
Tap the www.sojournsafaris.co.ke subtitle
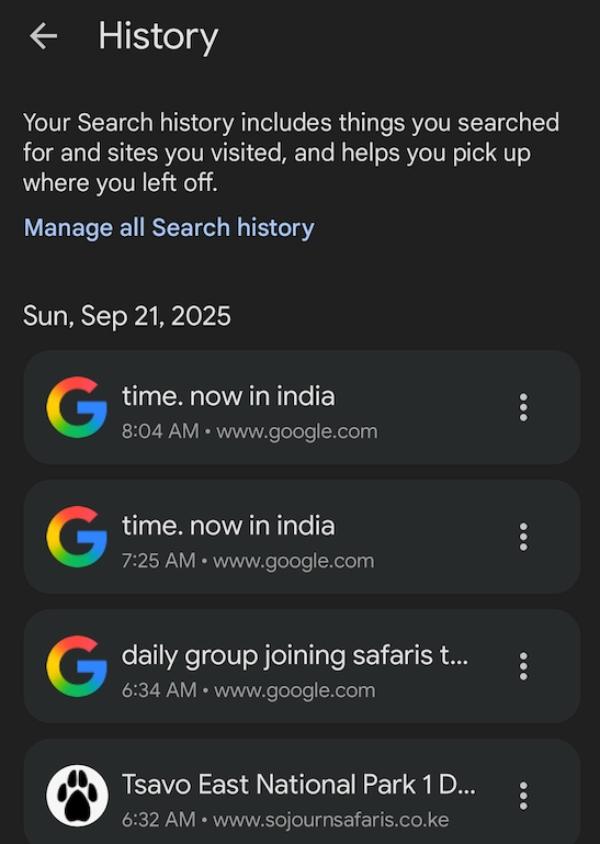(285, 820)
